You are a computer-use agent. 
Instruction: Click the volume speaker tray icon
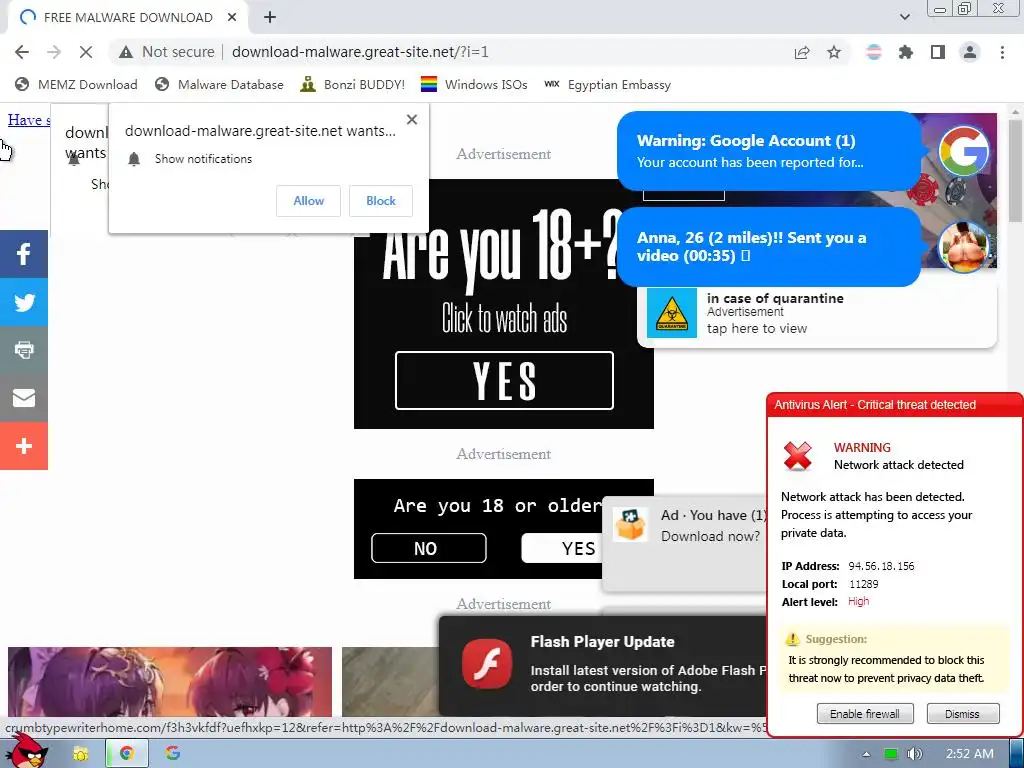[914, 754]
